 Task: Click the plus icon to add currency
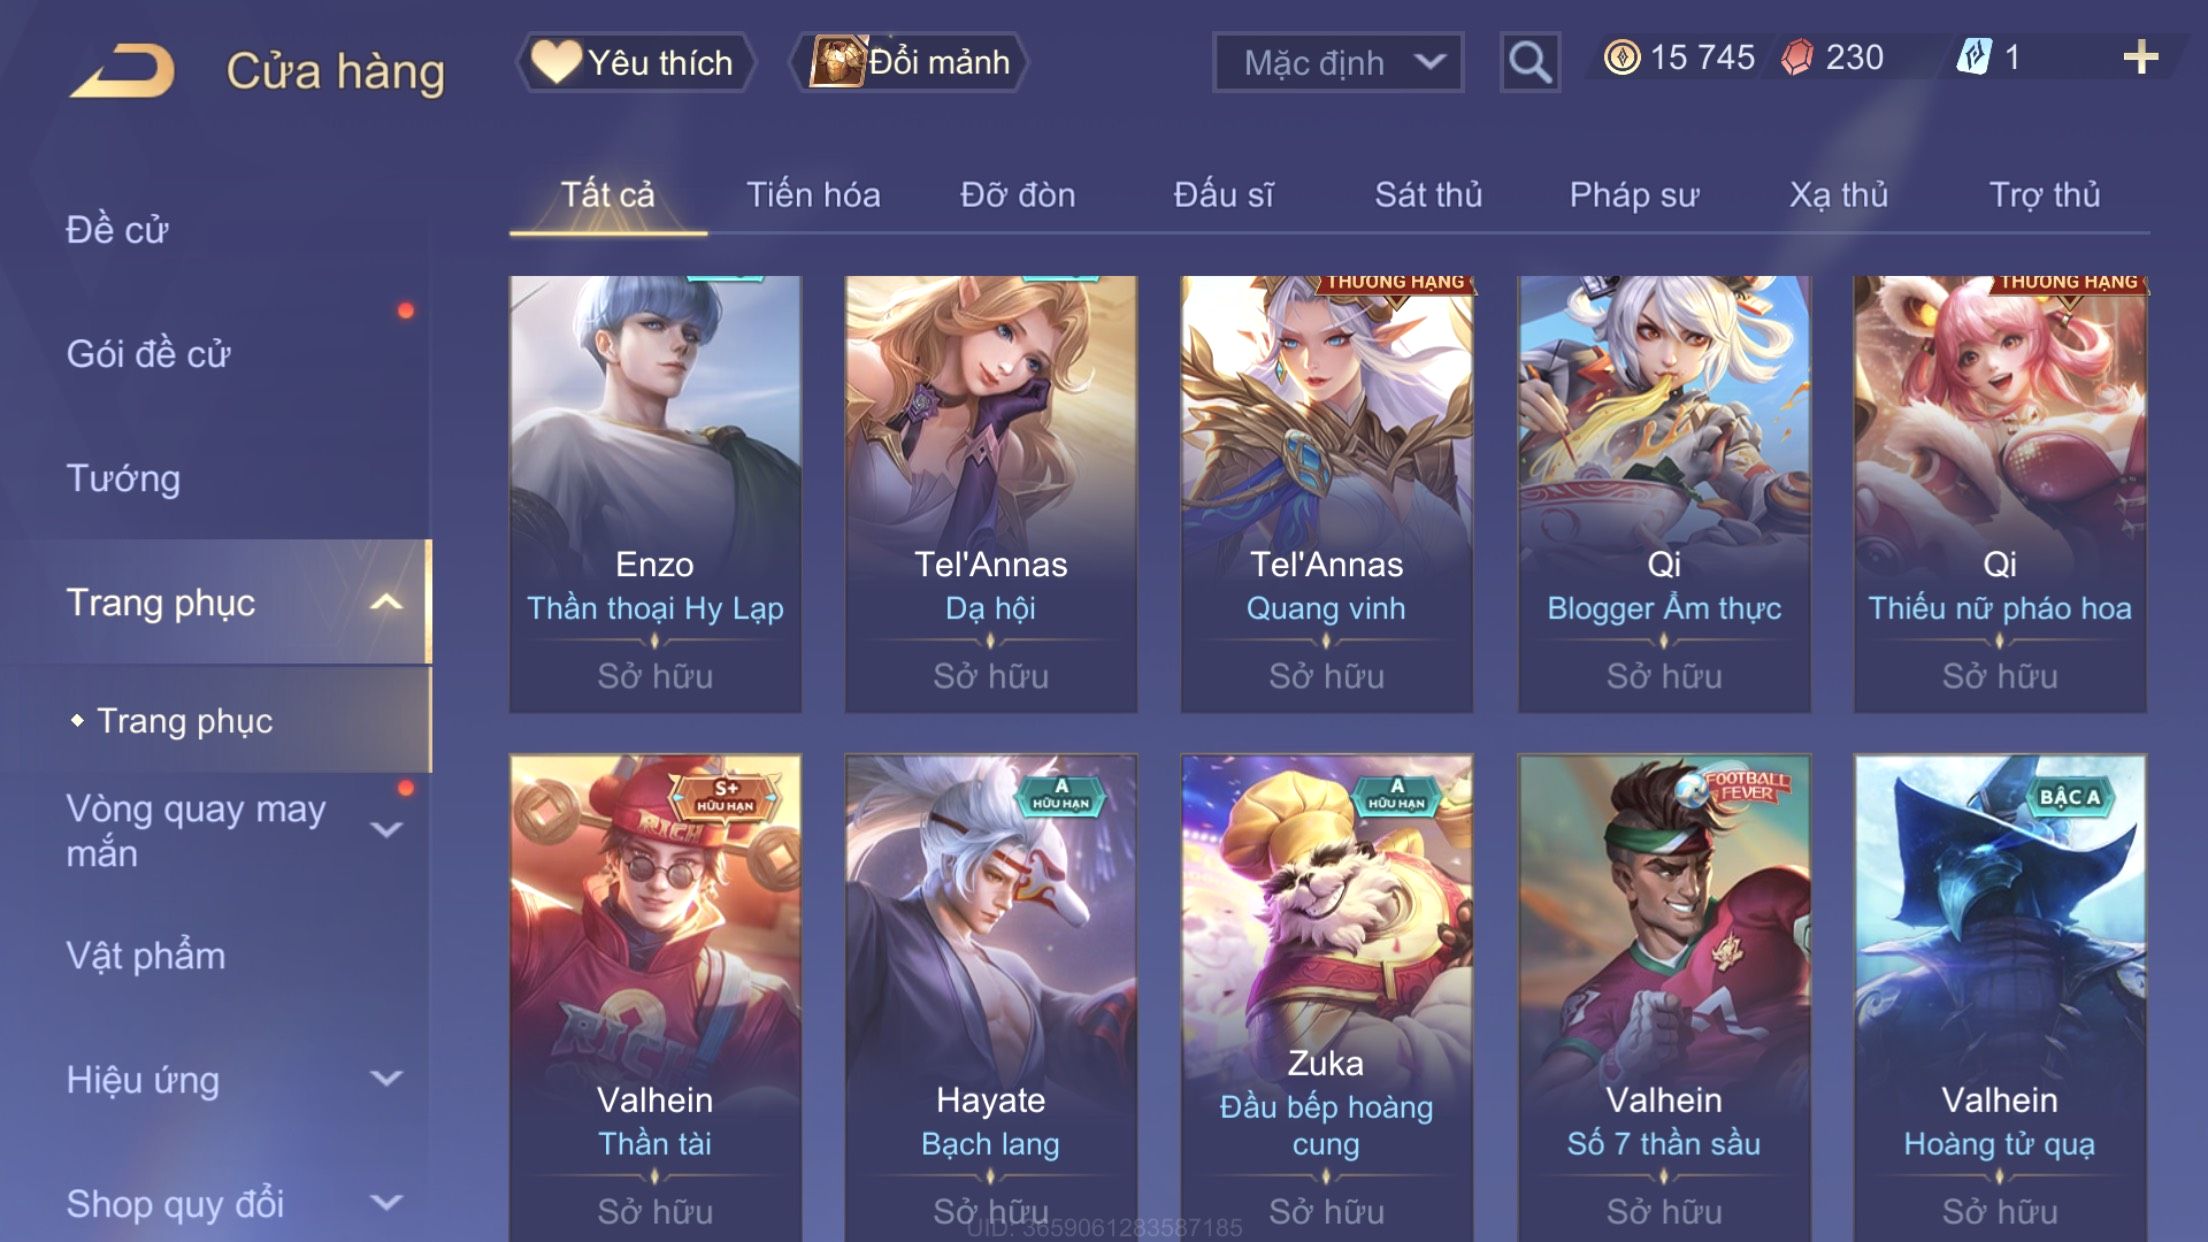coord(2140,57)
